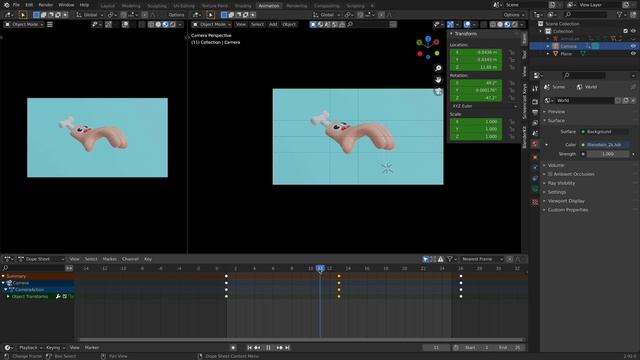Click the pan hand gizmo in camera viewport

tap(438, 80)
